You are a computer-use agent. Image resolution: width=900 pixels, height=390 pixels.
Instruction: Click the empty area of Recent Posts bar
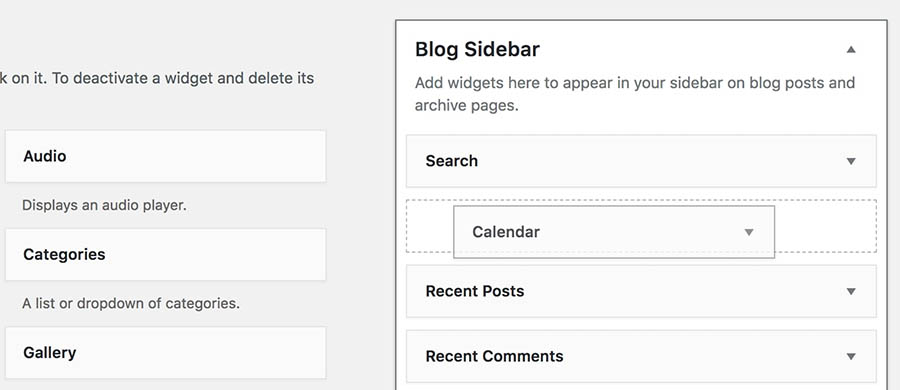(x=683, y=291)
